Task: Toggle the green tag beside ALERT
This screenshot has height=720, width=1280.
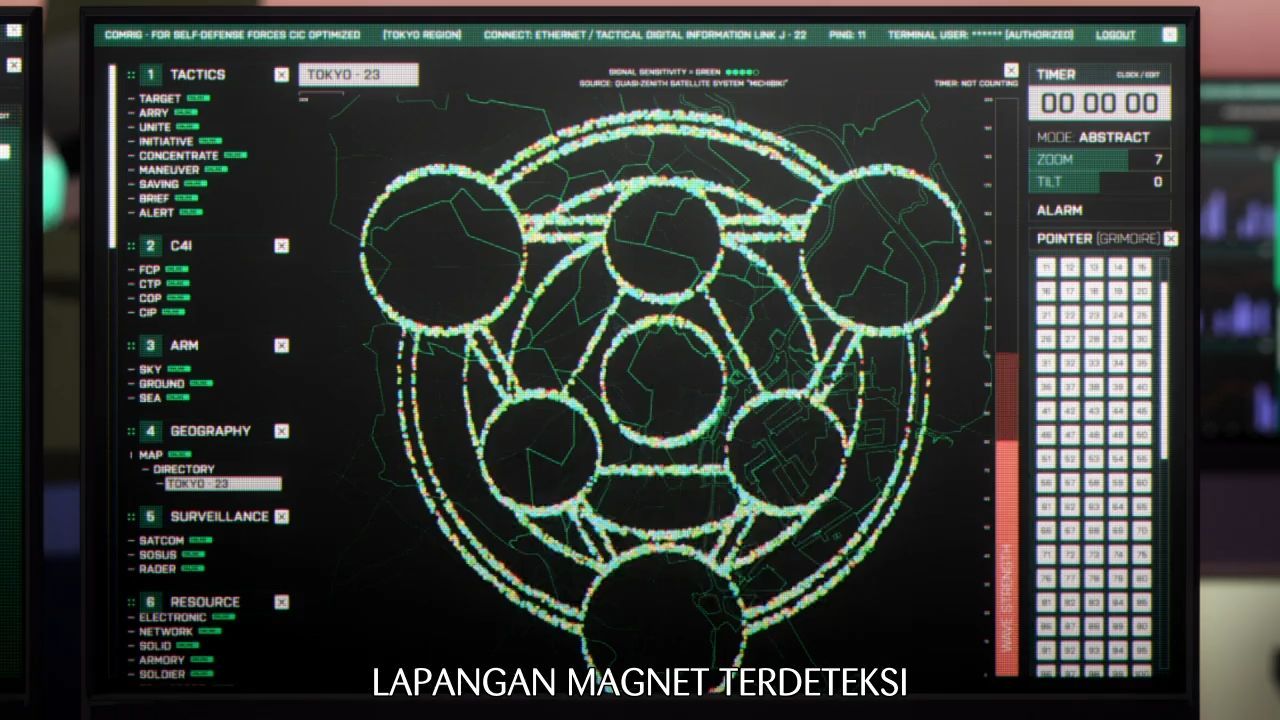Action: pos(190,212)
